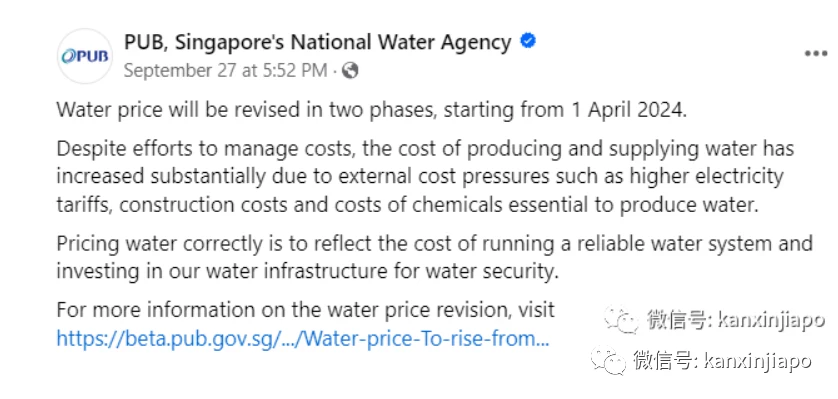Click the 'investing in our water infrastructure' line
This screenshot has width=838, height=399.
(x=307, y=271)
